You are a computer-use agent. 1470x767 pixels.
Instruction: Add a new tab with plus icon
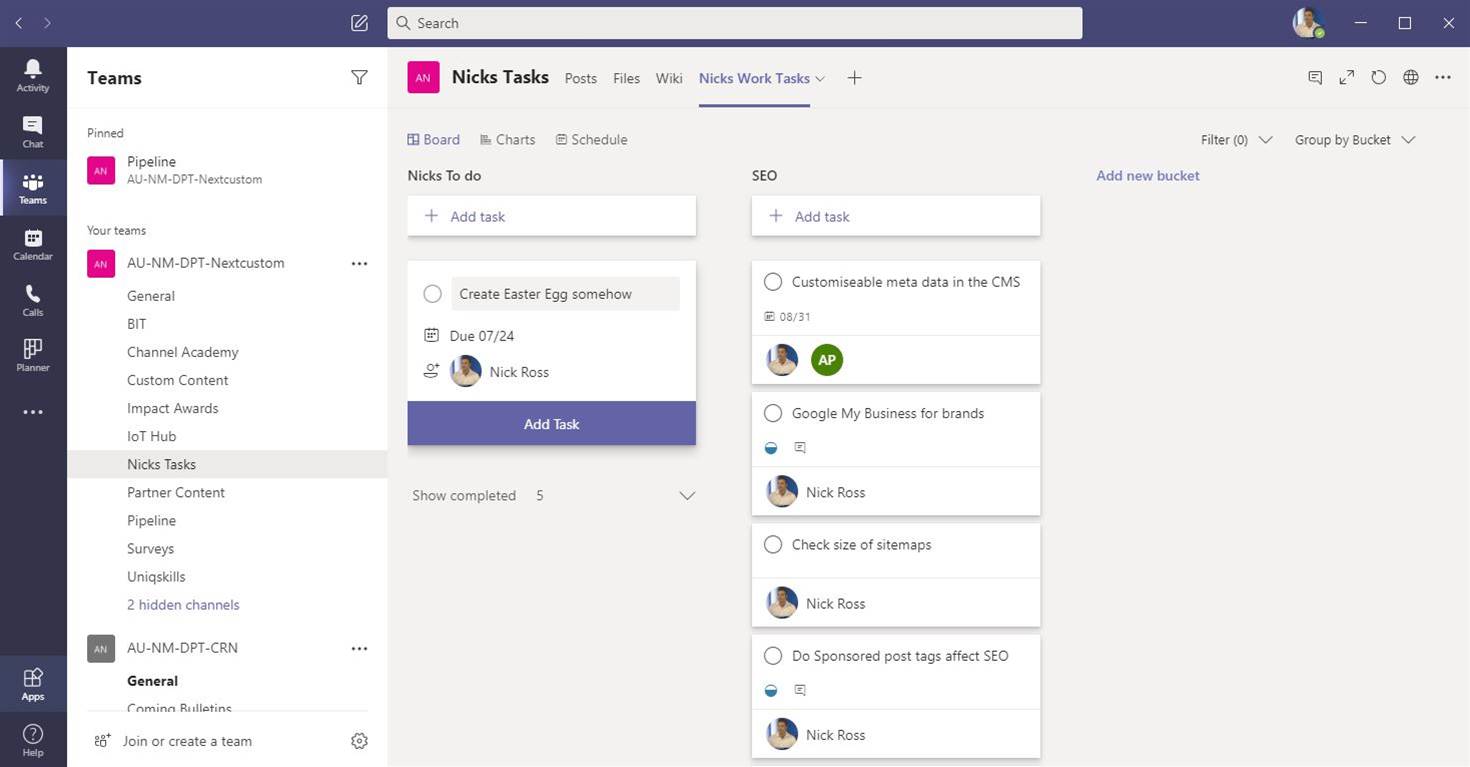pyautogui.click(x=854, y=78)
